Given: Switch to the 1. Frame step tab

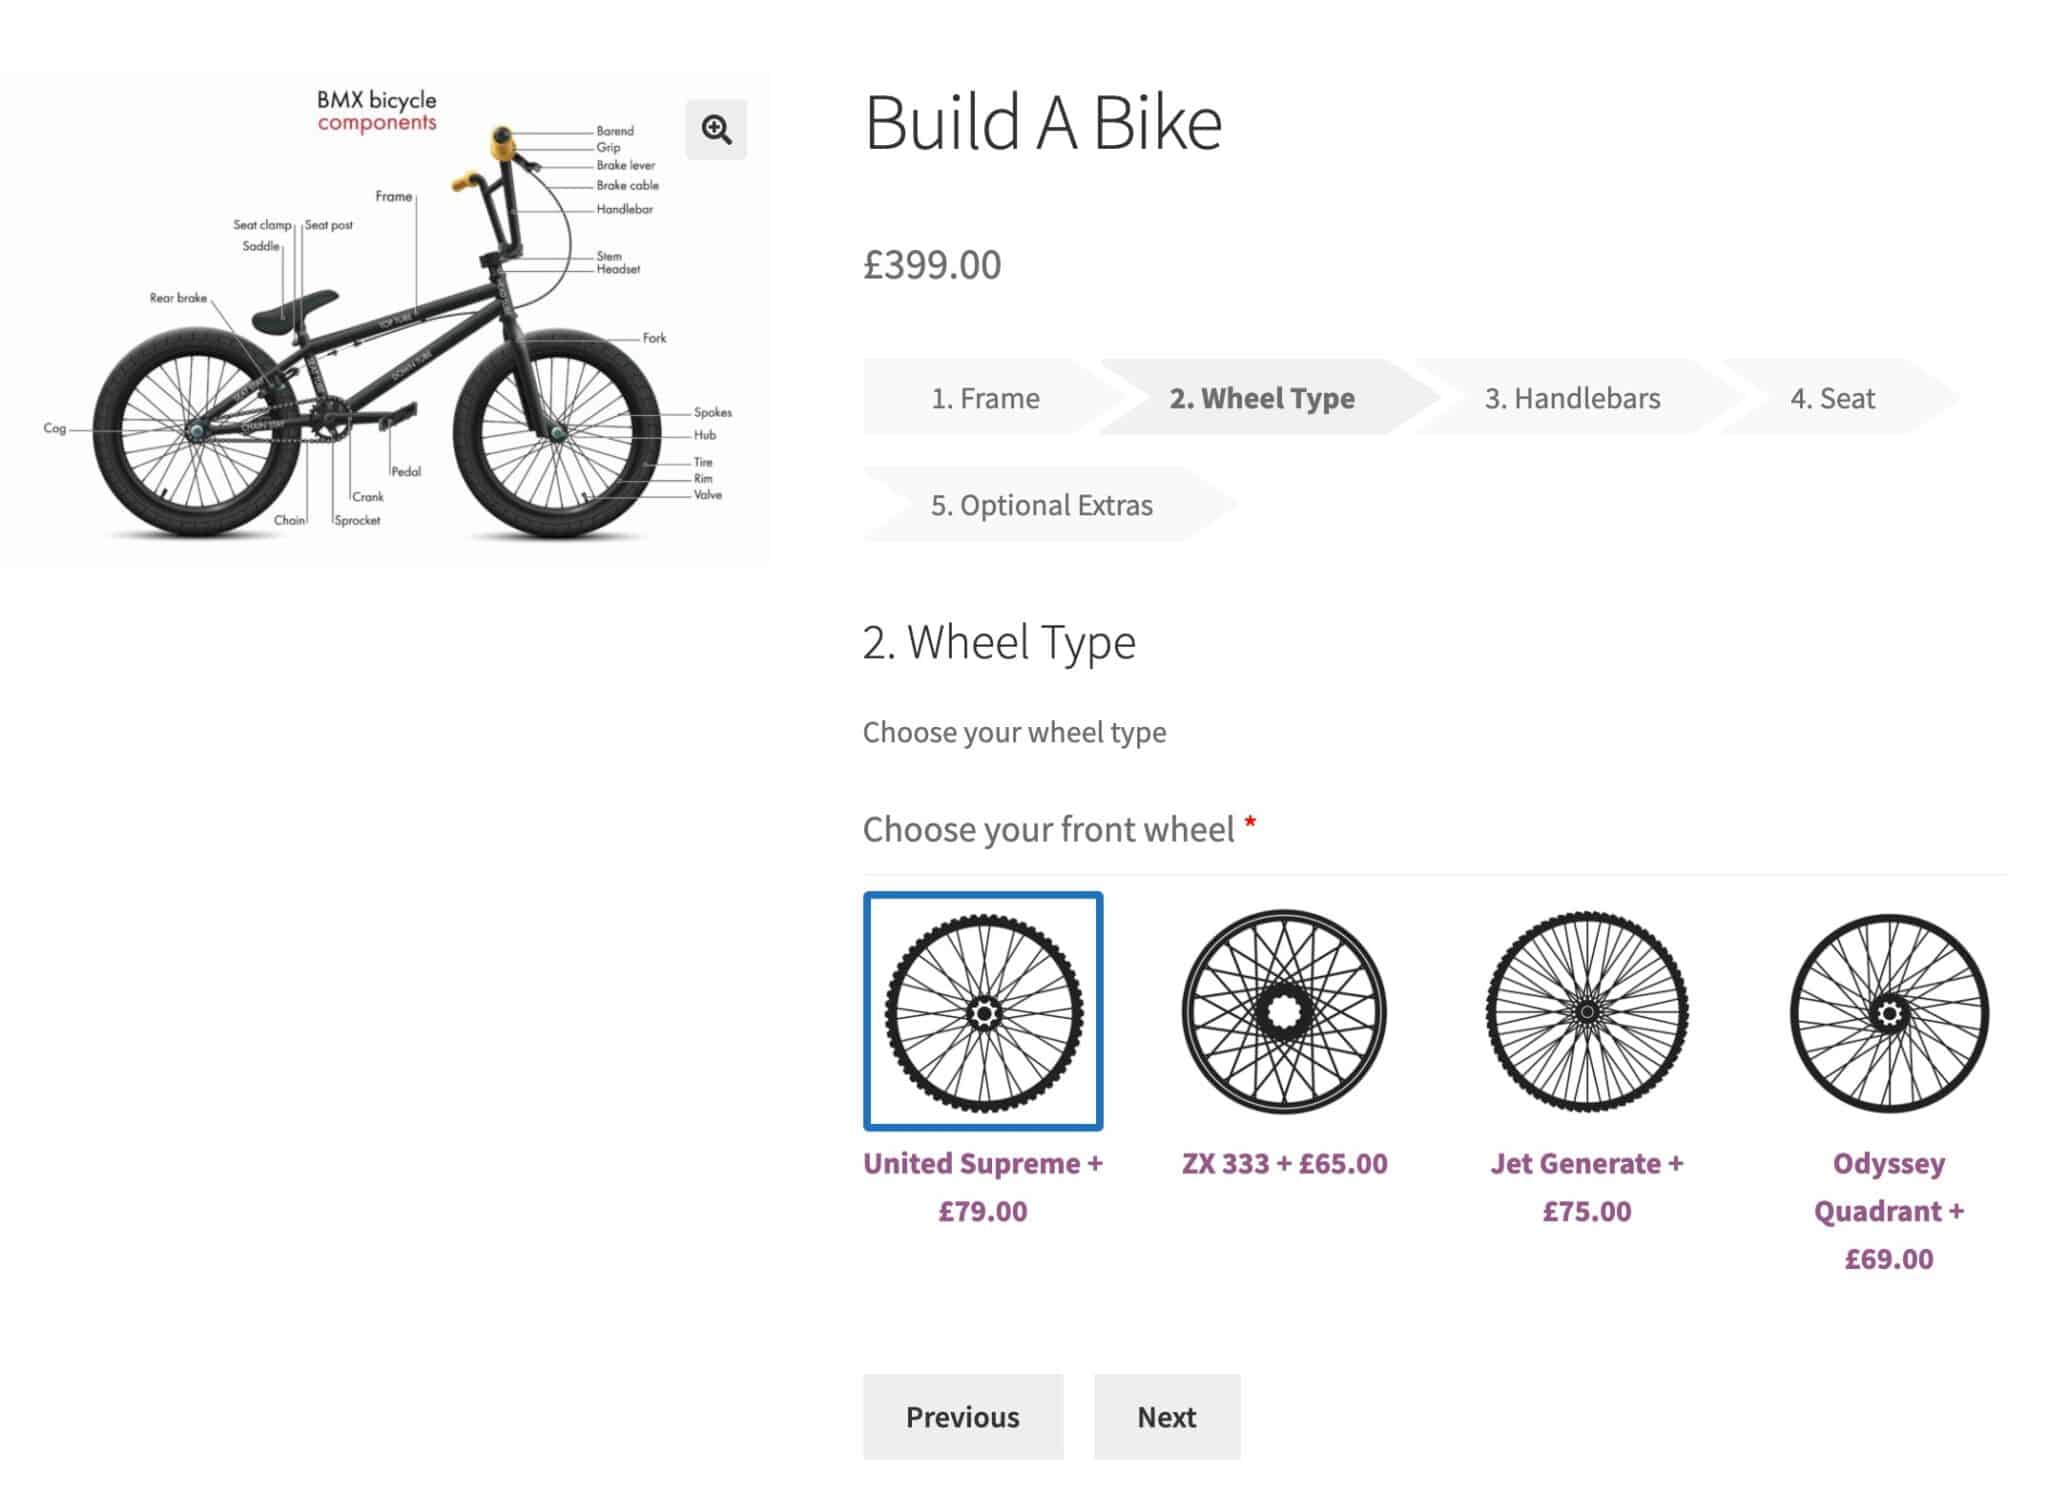Looking at the screenshot, I should [985, 398].
